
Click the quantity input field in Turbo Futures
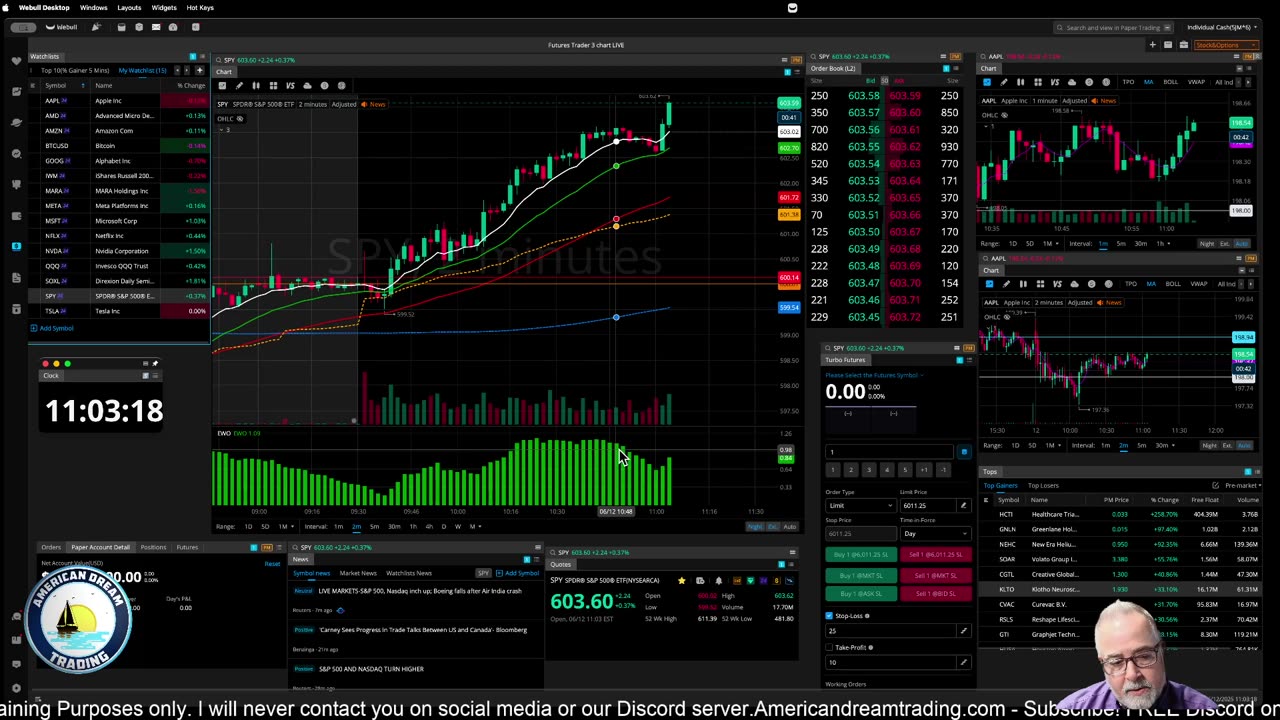(x=889, y=452)
